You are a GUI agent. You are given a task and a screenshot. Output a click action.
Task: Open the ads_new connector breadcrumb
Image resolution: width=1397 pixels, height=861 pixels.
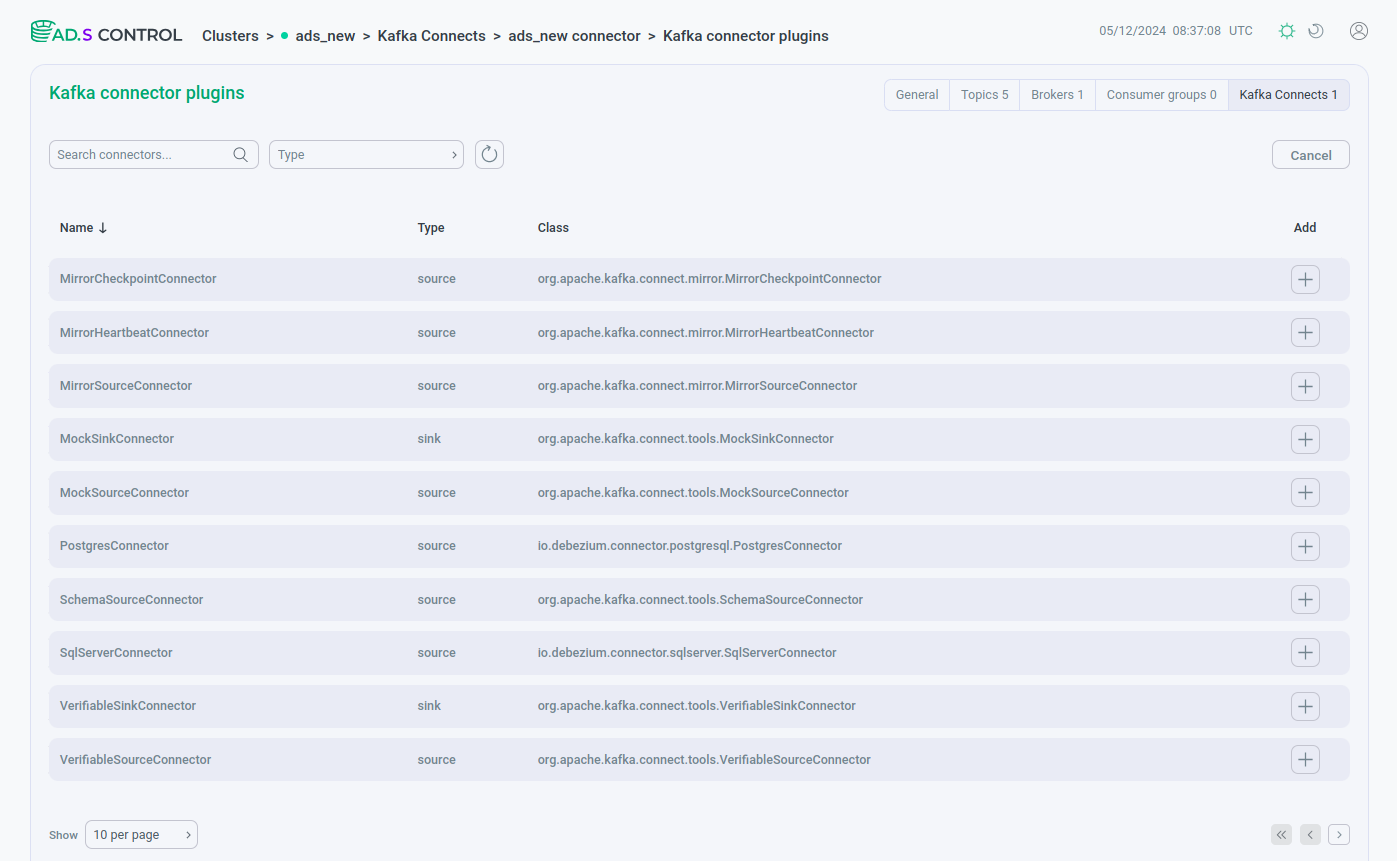tap(574, 36)
